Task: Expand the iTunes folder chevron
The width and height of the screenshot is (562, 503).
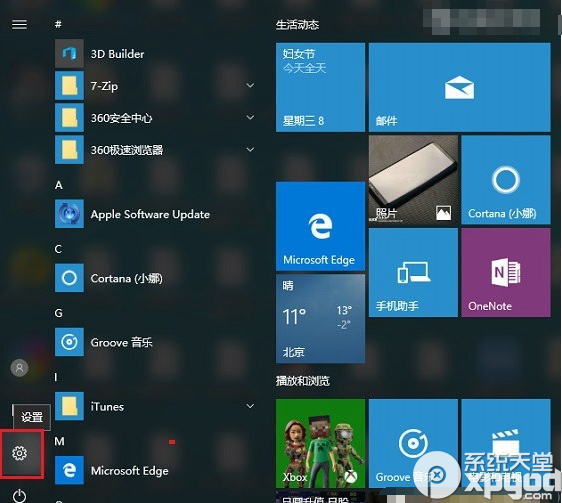Action: click(251, 406)
